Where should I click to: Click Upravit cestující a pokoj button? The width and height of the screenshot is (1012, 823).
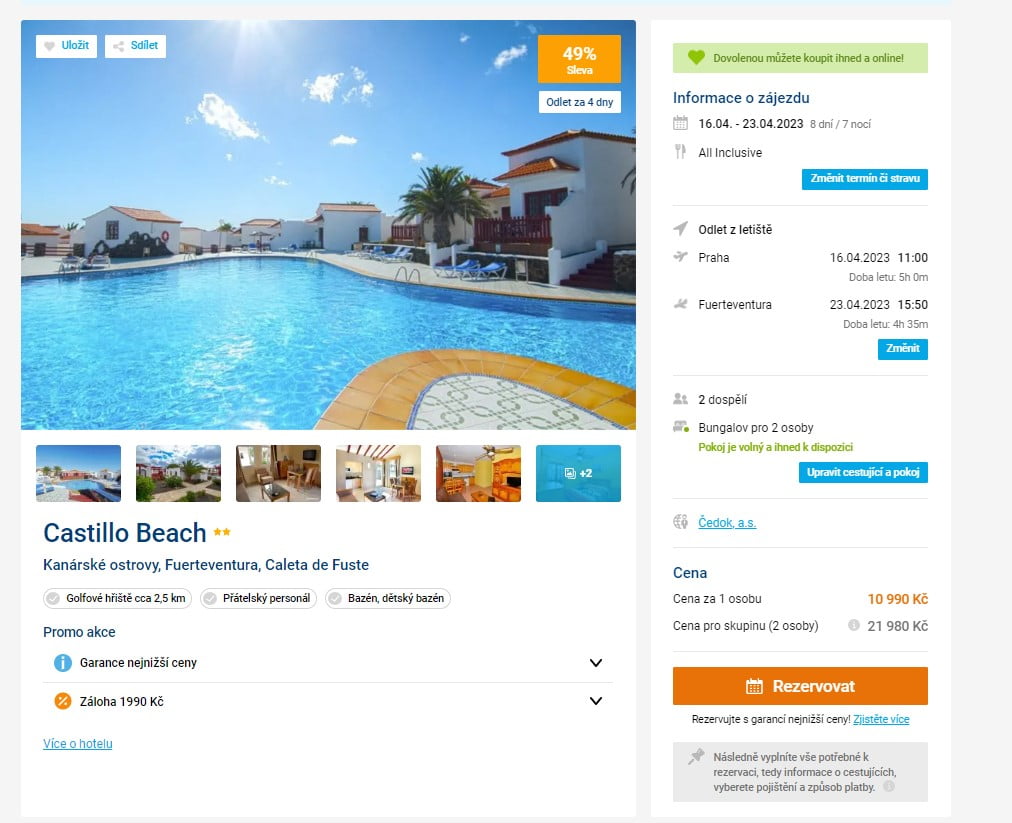coord(863,472)
